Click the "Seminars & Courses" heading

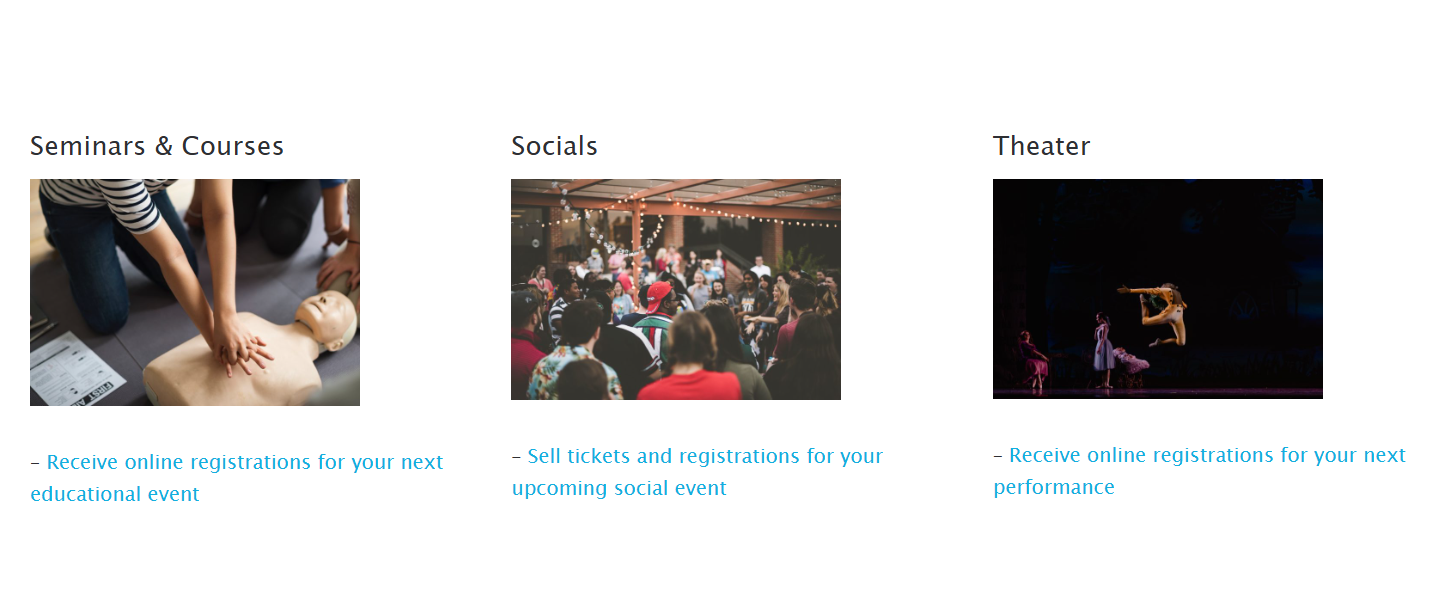pos(156,146)
